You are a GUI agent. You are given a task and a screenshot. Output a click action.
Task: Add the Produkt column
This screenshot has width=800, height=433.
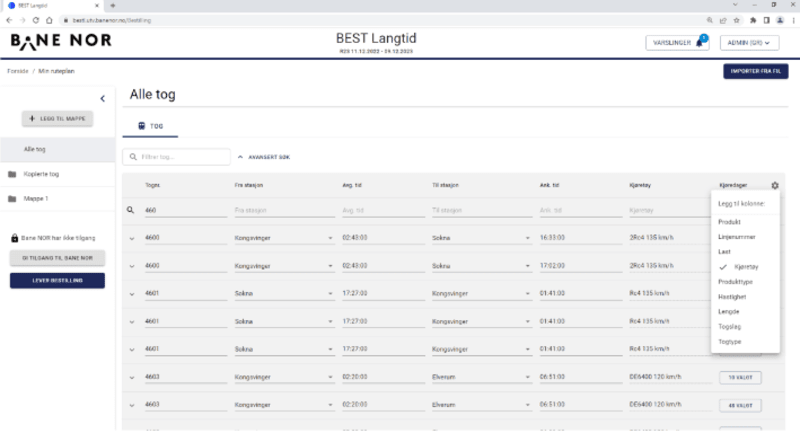pos(745,222)
